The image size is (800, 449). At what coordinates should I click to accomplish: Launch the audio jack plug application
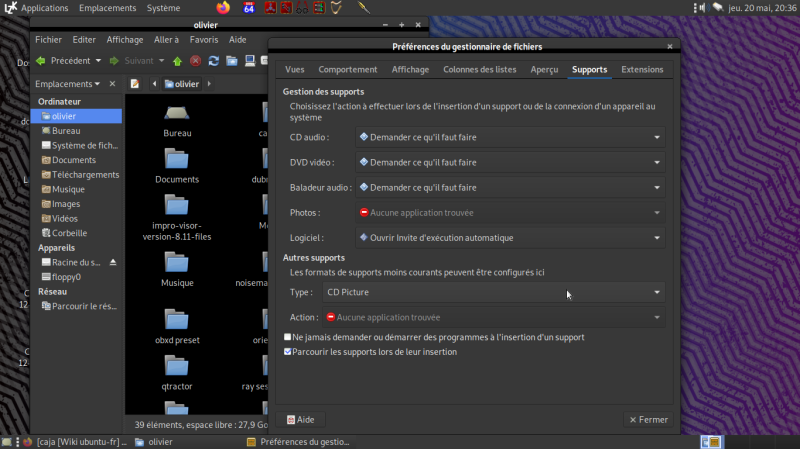(364, 8)
